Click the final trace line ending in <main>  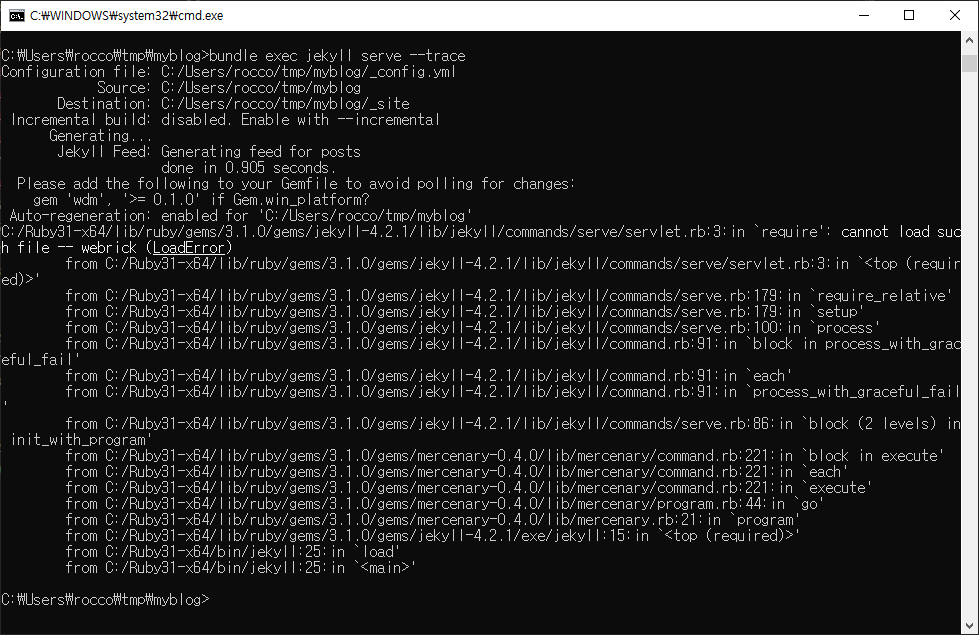(x=240, y=567)
